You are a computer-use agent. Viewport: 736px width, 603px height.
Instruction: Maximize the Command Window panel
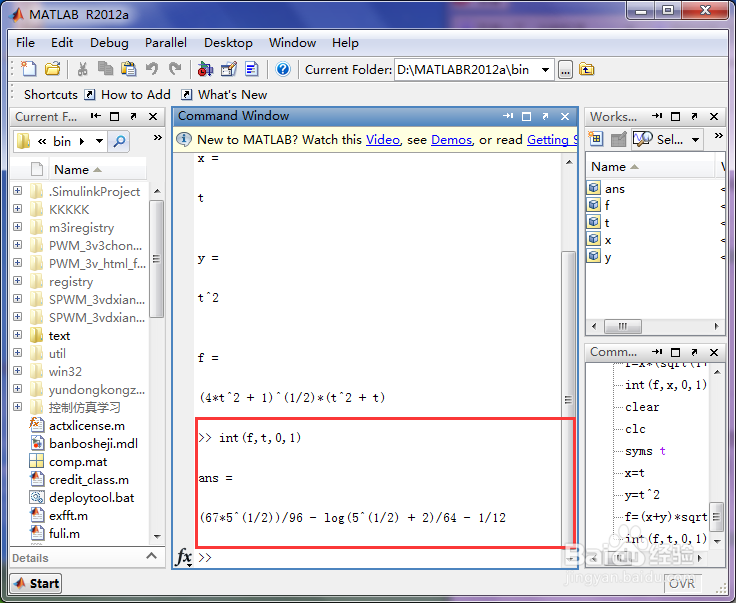tap(527, 116)
